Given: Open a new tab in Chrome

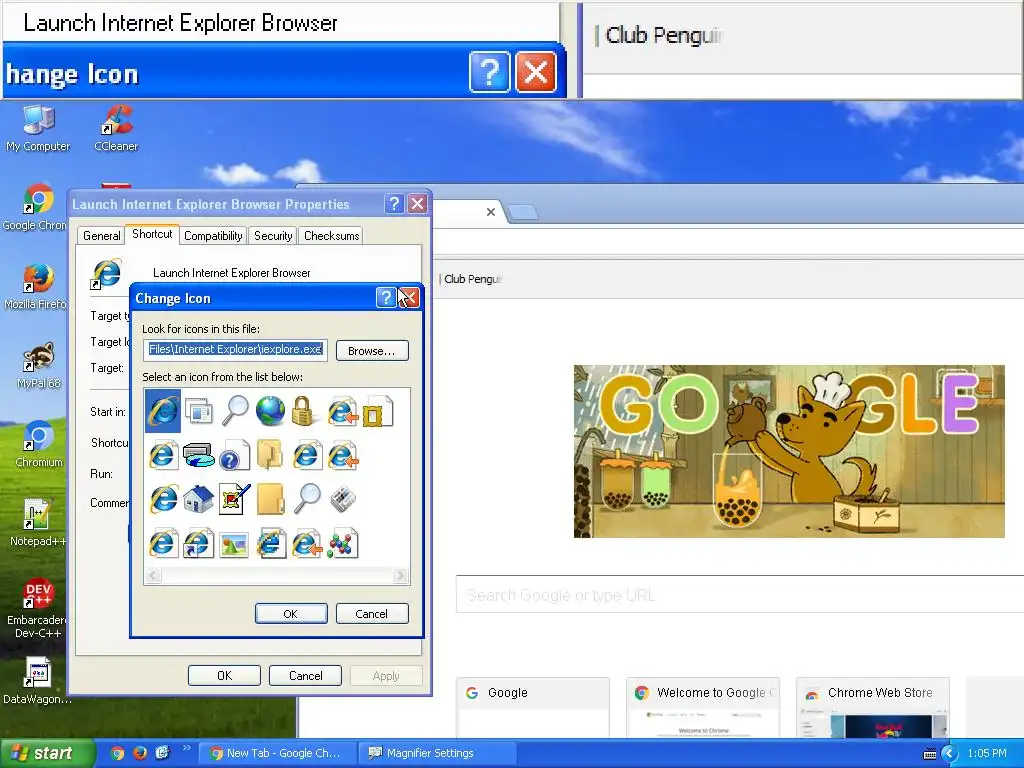Looking at the screenshot, I should 522,212.
